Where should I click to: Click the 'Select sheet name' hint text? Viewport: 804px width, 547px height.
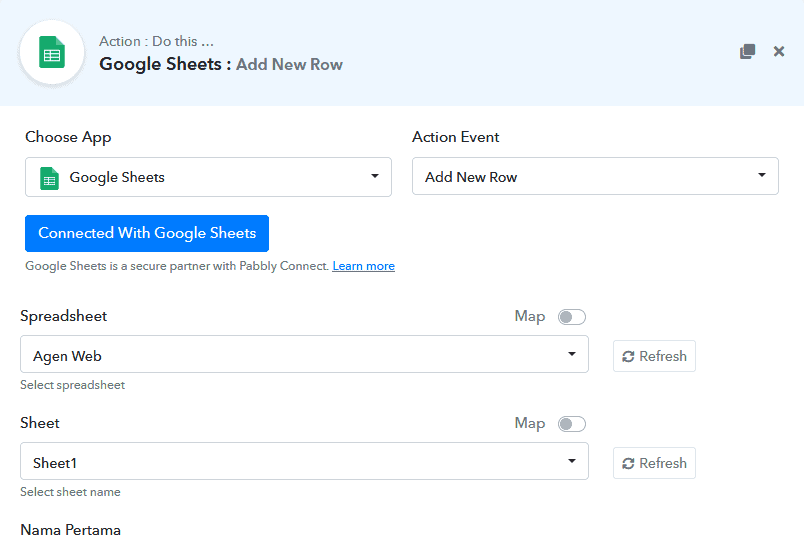coord(70,492)
